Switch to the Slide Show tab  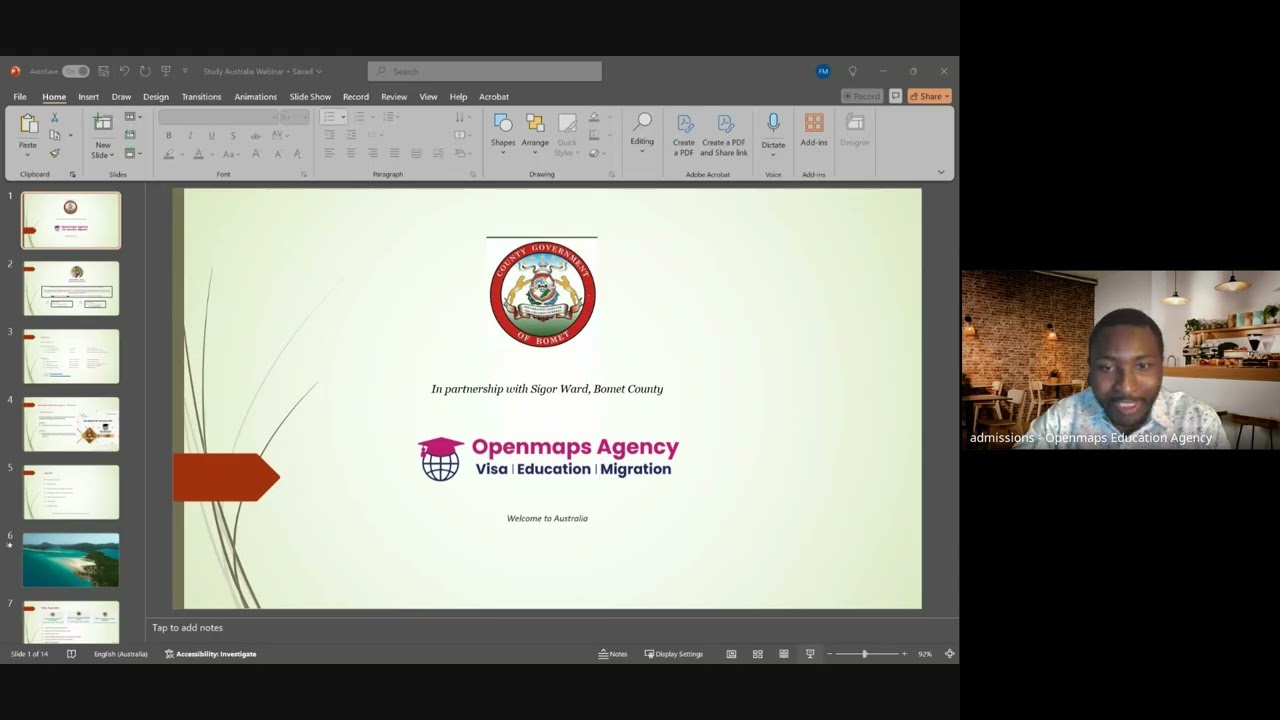coord(310,97)
